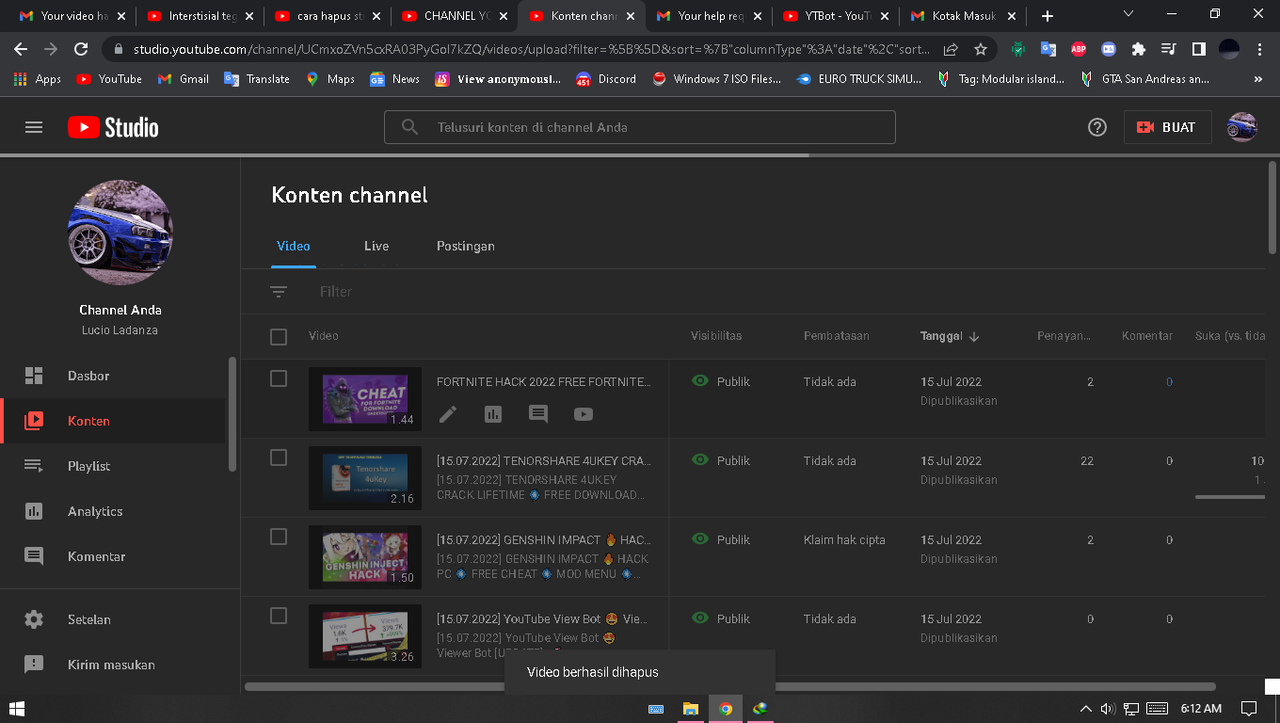Click the GENSHIN IMPACT video title
This screenshot has height=723, width=1280.
[544, 540]
